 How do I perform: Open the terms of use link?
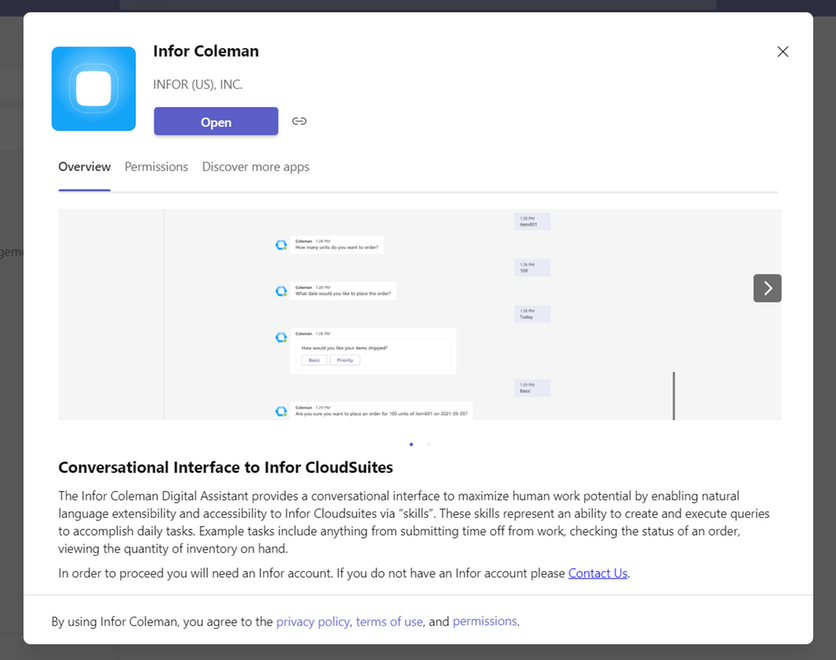tap(389, 621)
